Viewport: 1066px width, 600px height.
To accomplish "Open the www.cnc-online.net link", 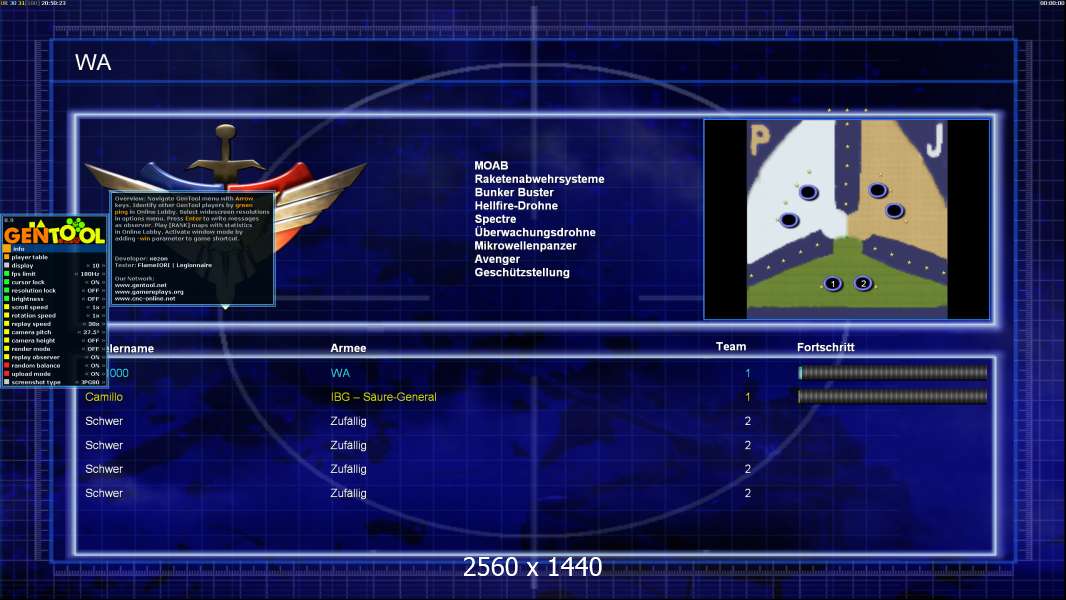I will pos(145,298).
